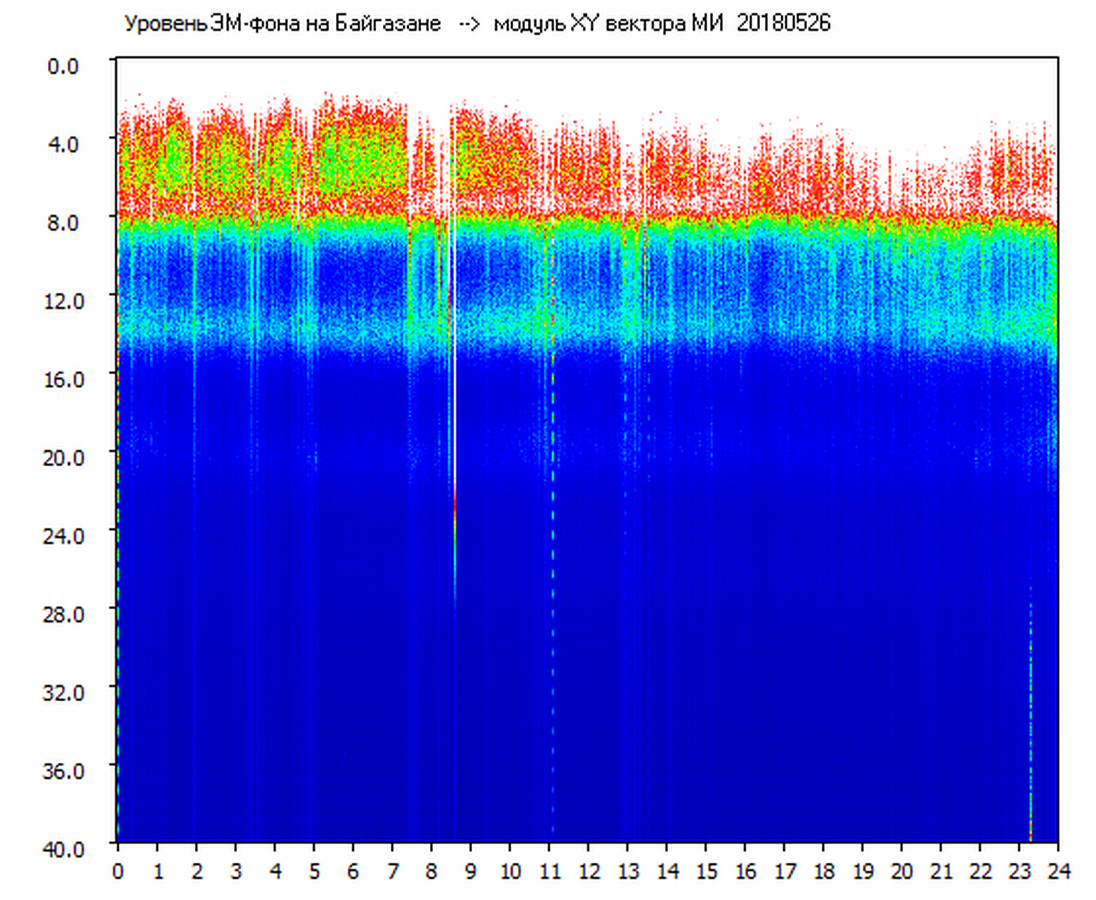The image size is (1096, 900).
Task: Select hour 5 on the x-axis
Action: (314, 871)
